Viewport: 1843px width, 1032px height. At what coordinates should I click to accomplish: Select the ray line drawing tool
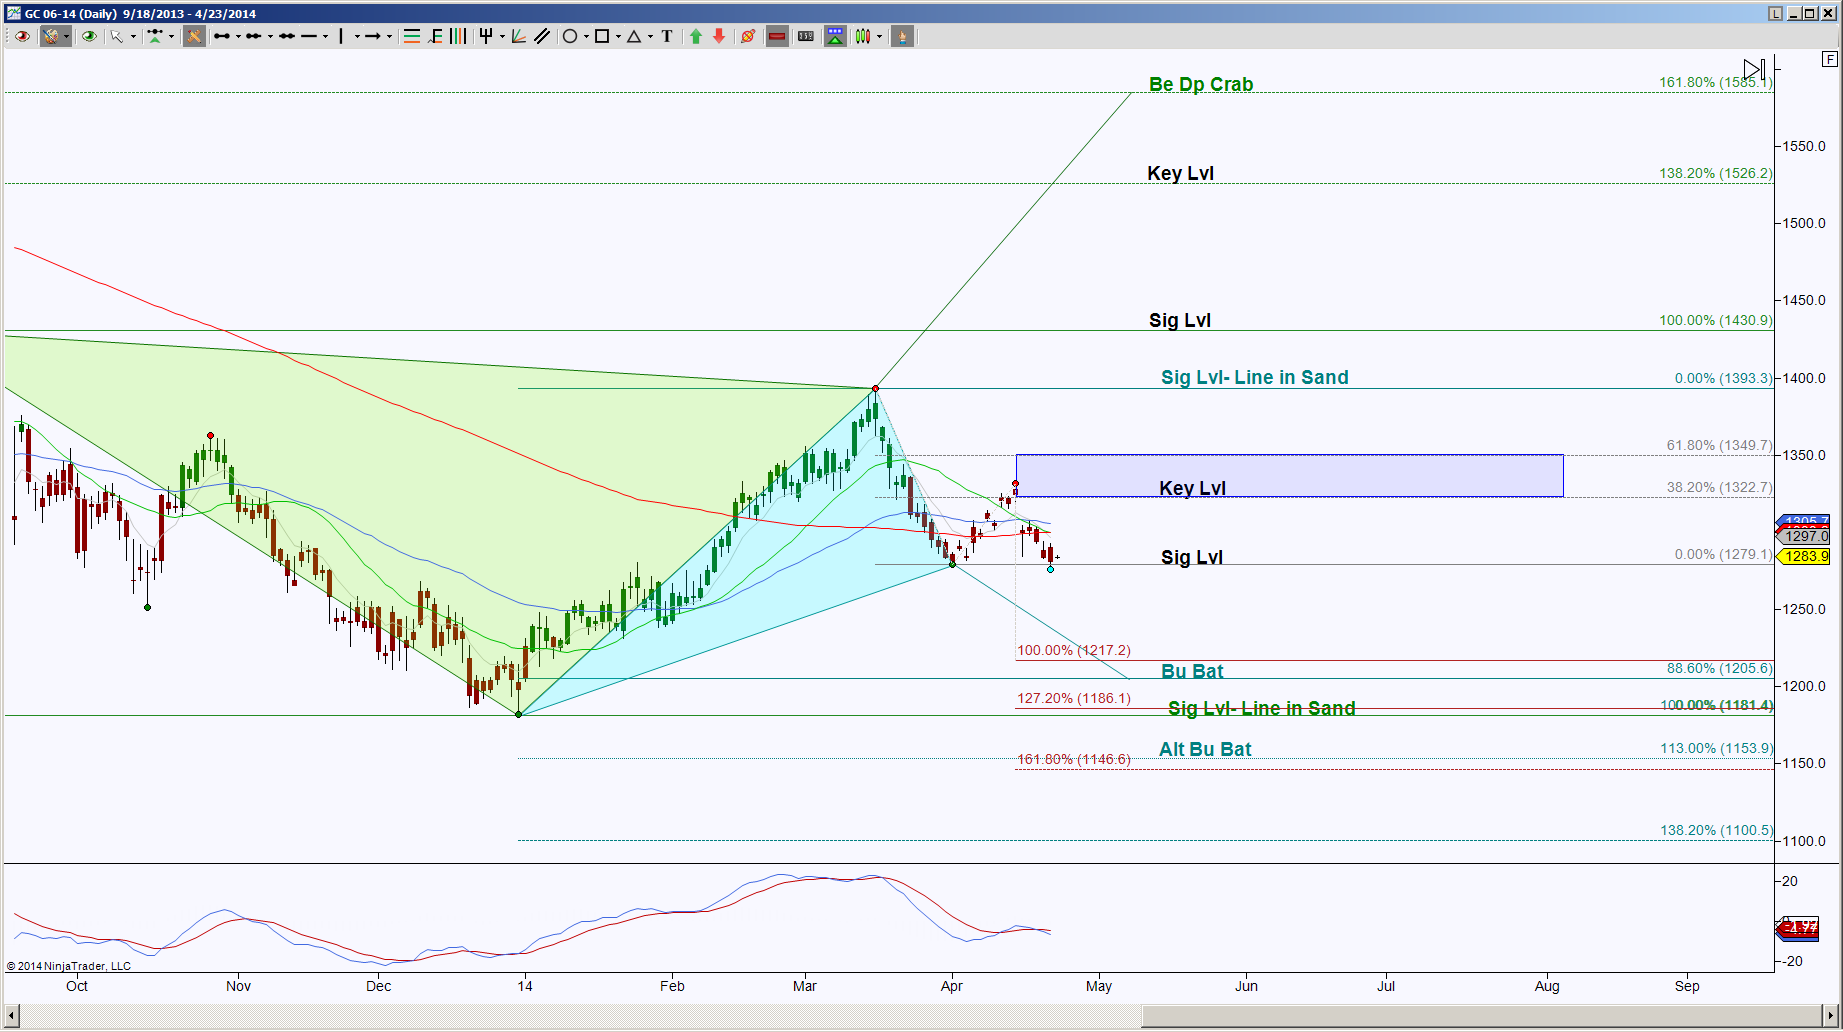click(x=254, y=36)
